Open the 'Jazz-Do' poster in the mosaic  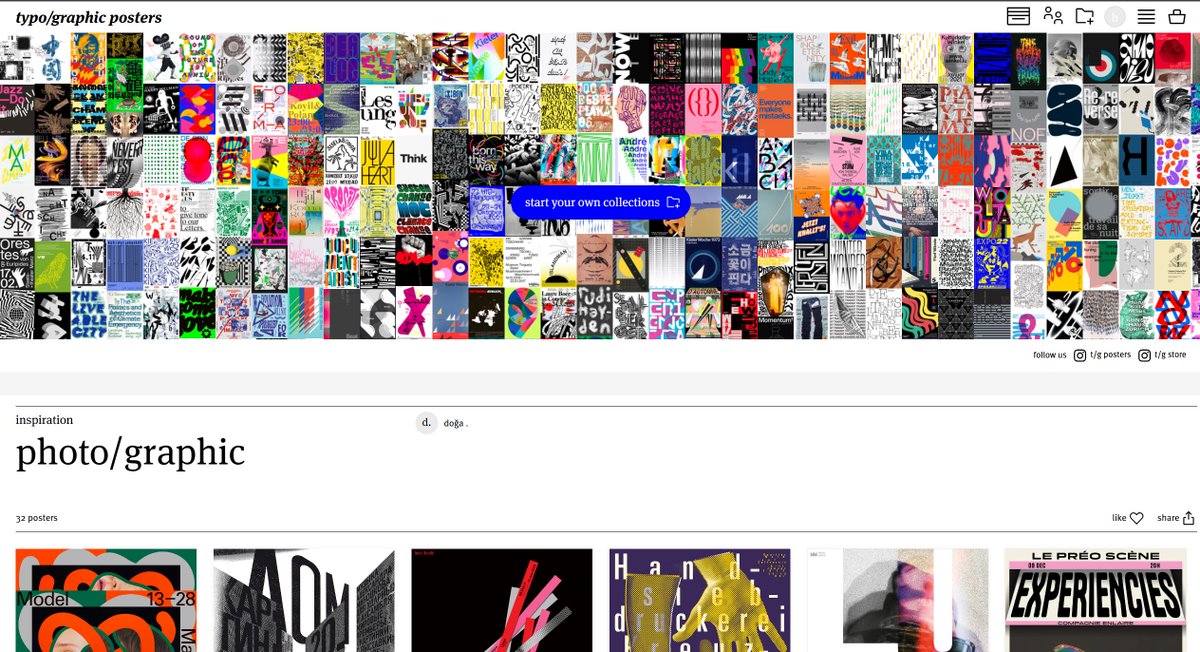[17, 109]
